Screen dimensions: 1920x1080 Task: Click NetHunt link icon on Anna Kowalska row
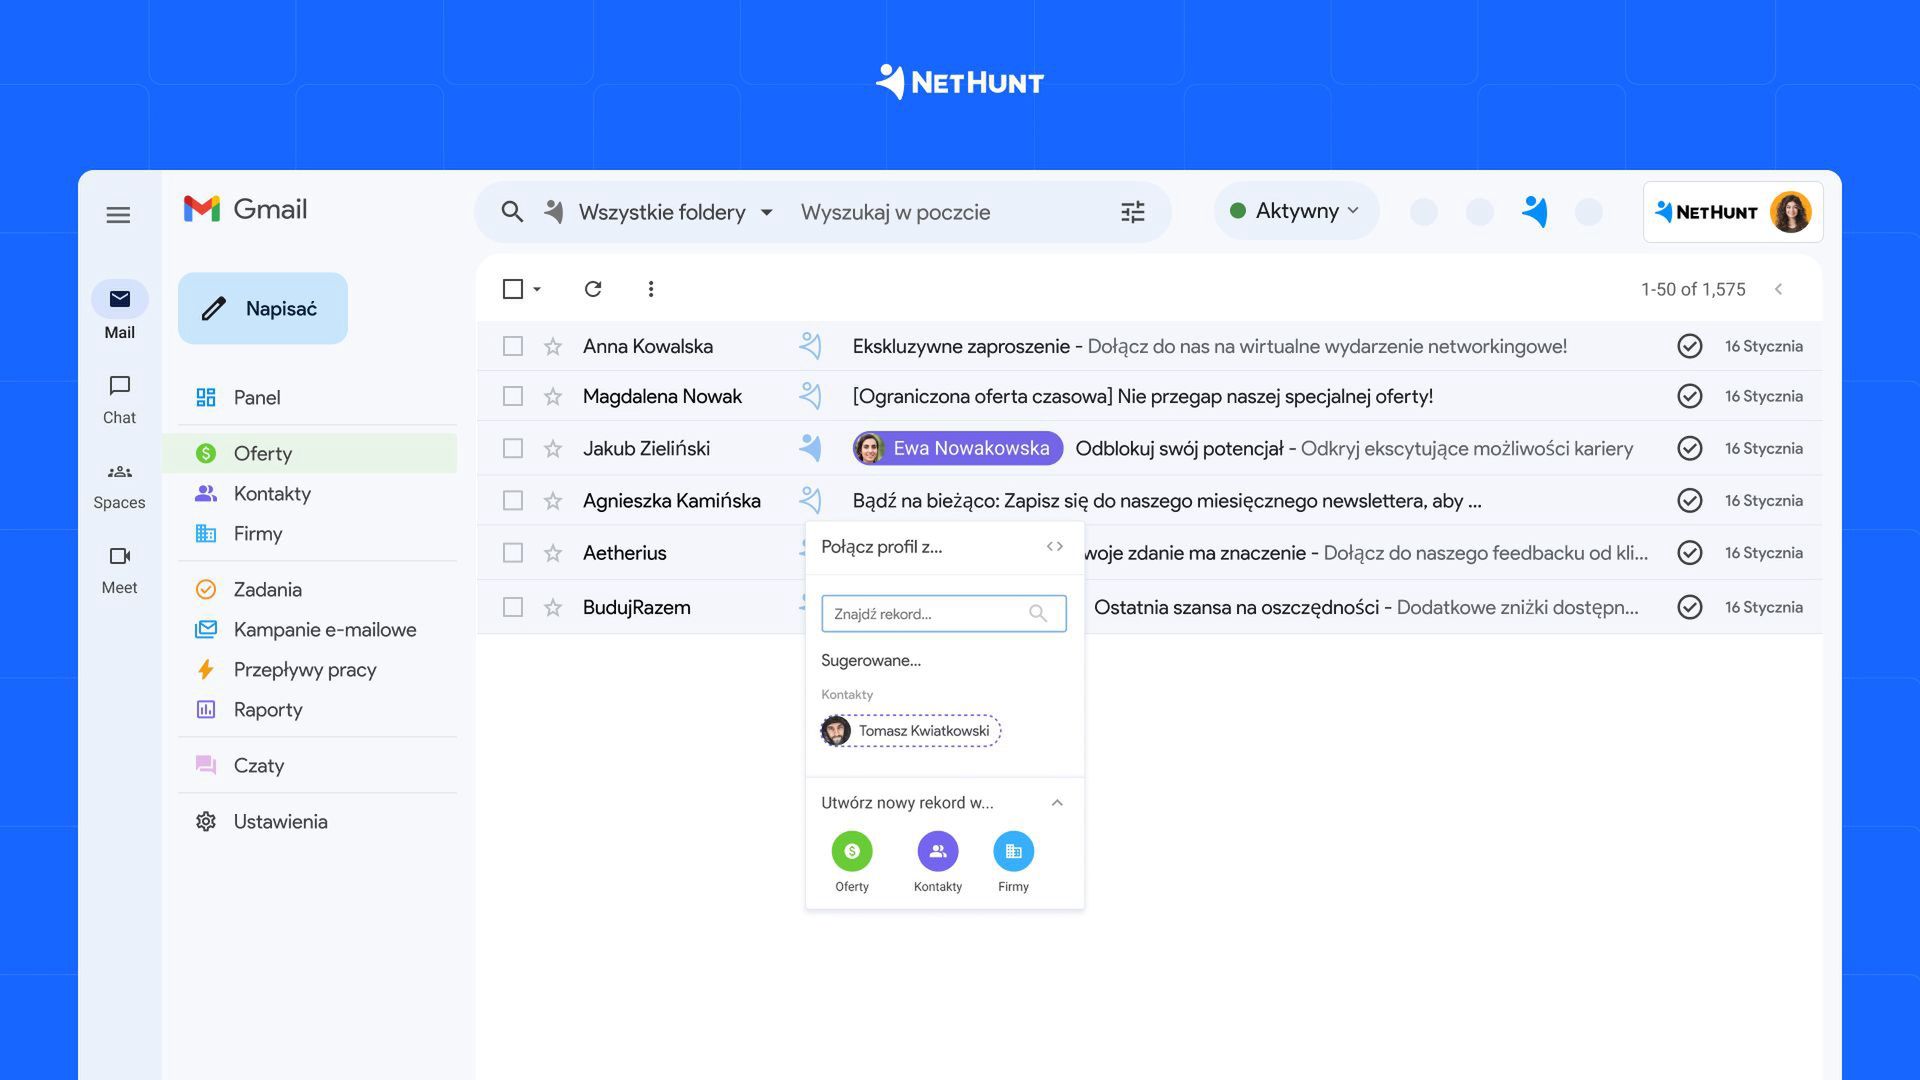(x=810, y=346)
